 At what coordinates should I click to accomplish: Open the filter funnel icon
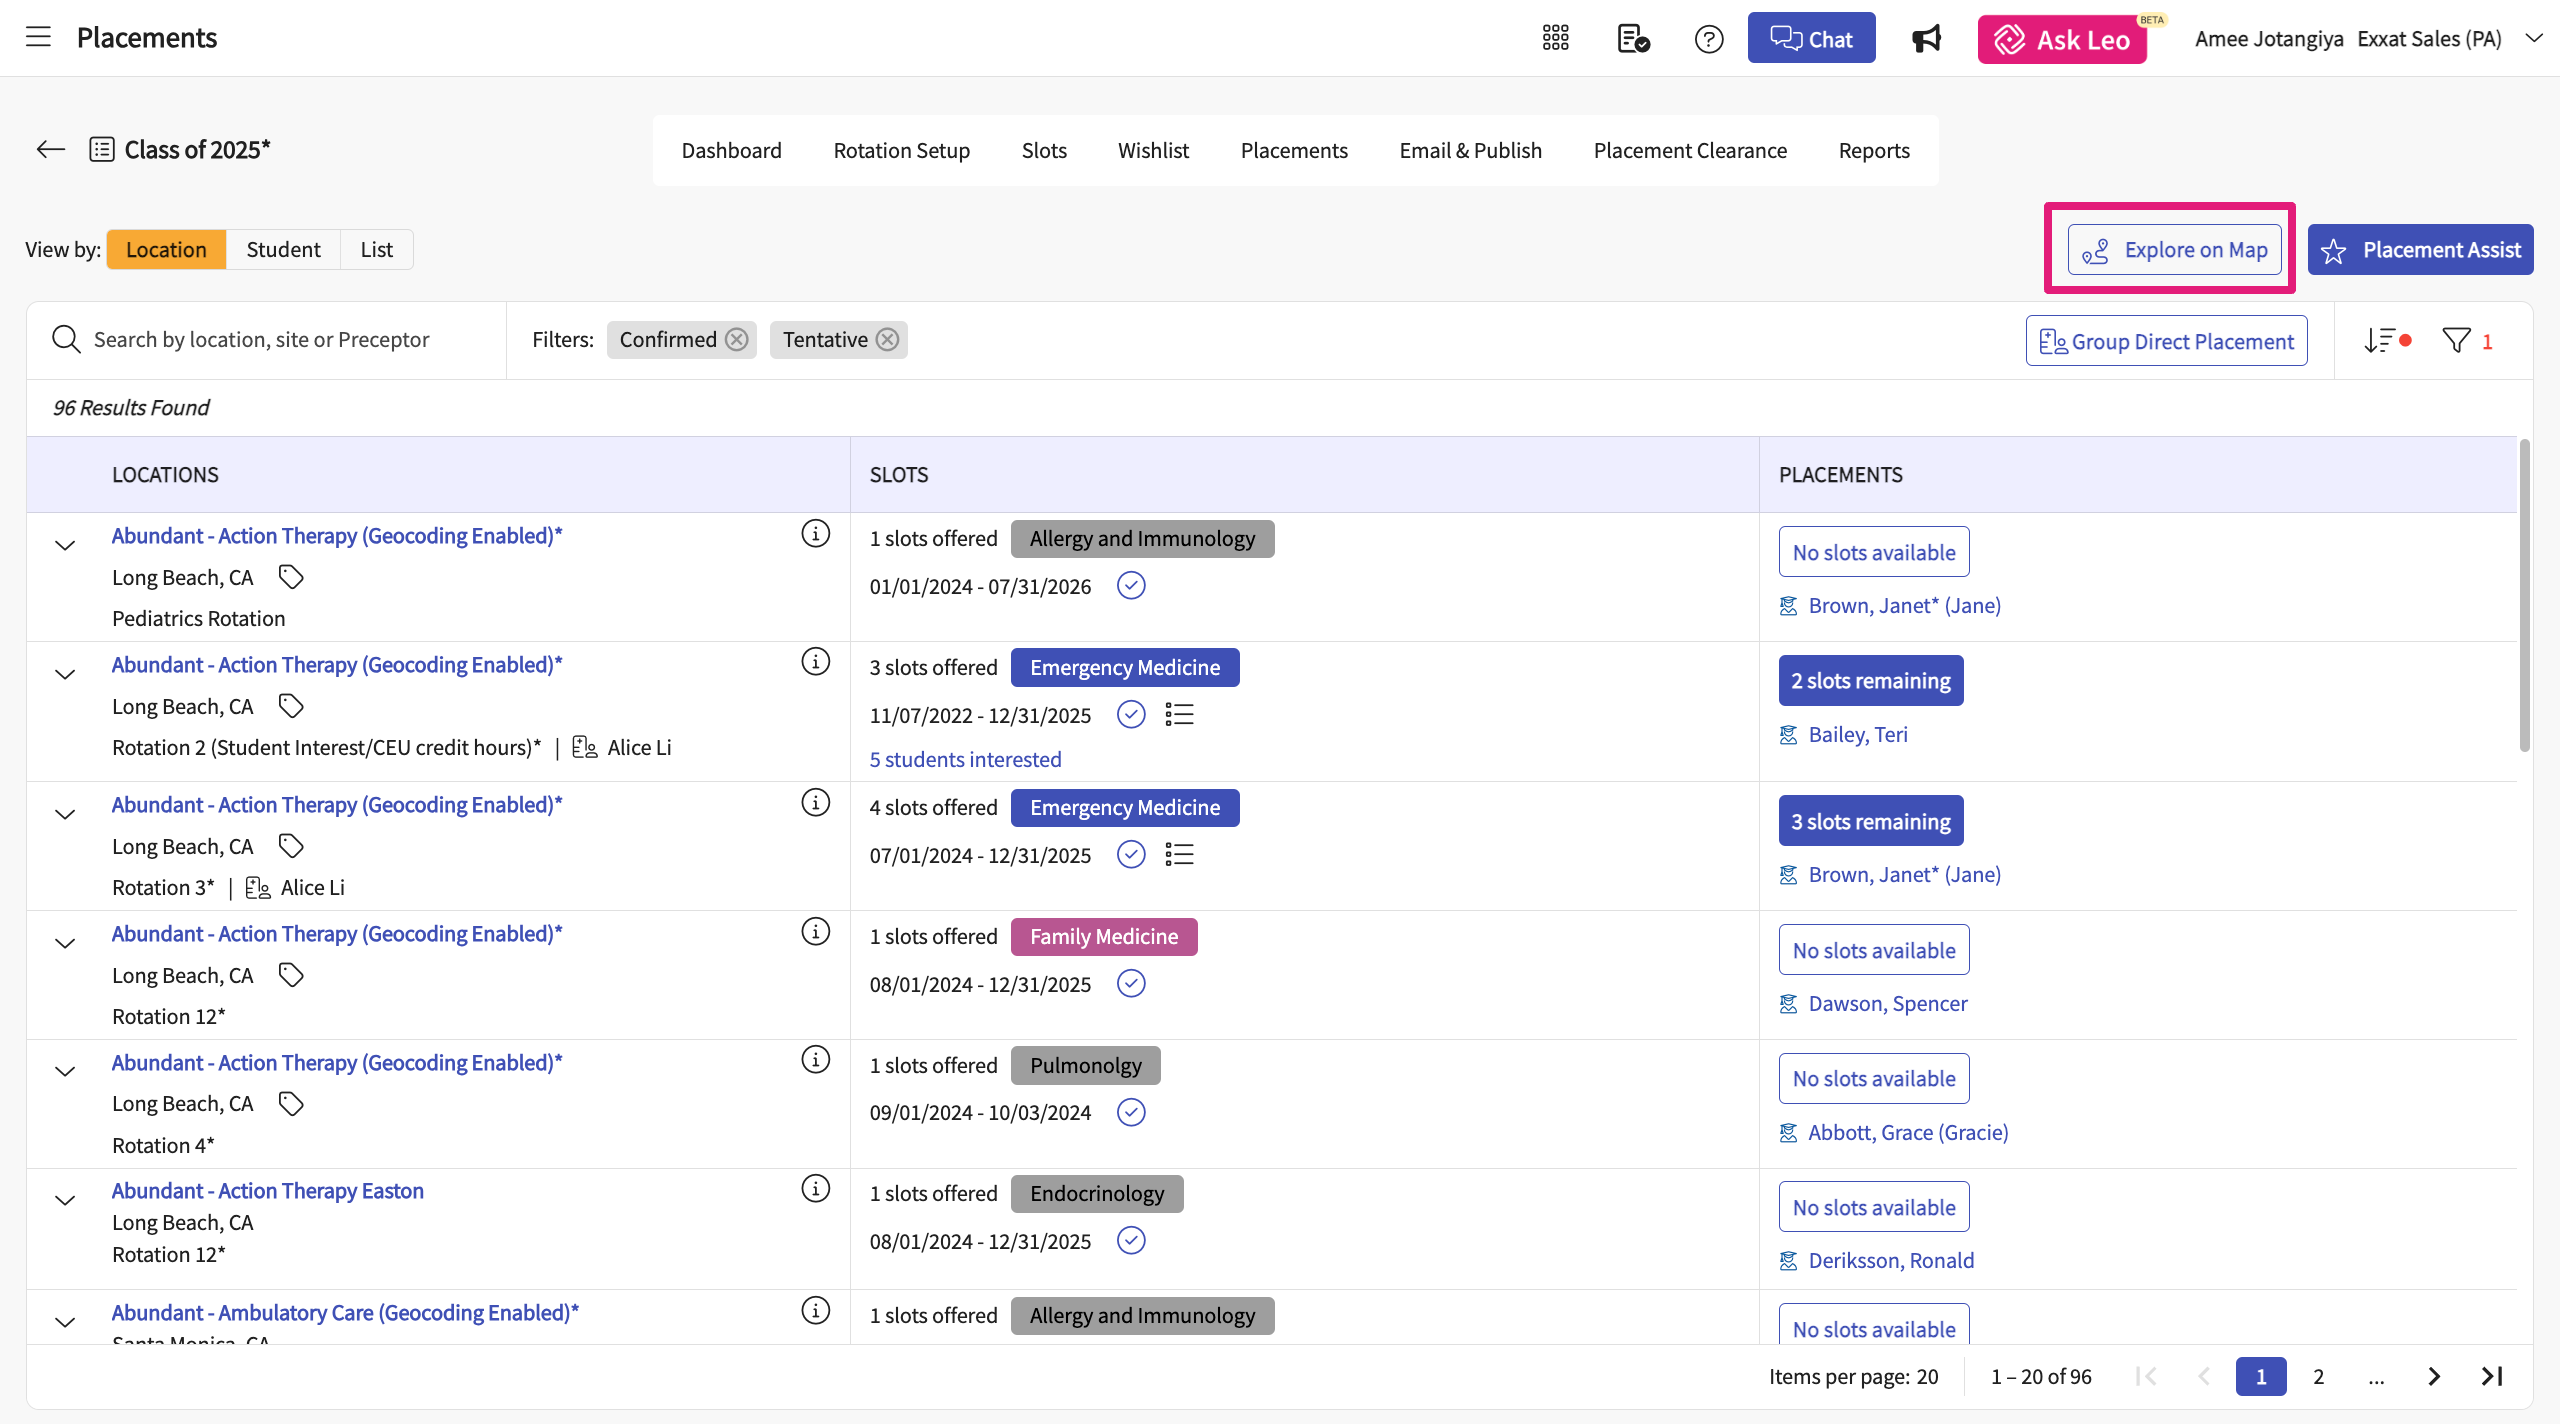tap(2456, 341)
